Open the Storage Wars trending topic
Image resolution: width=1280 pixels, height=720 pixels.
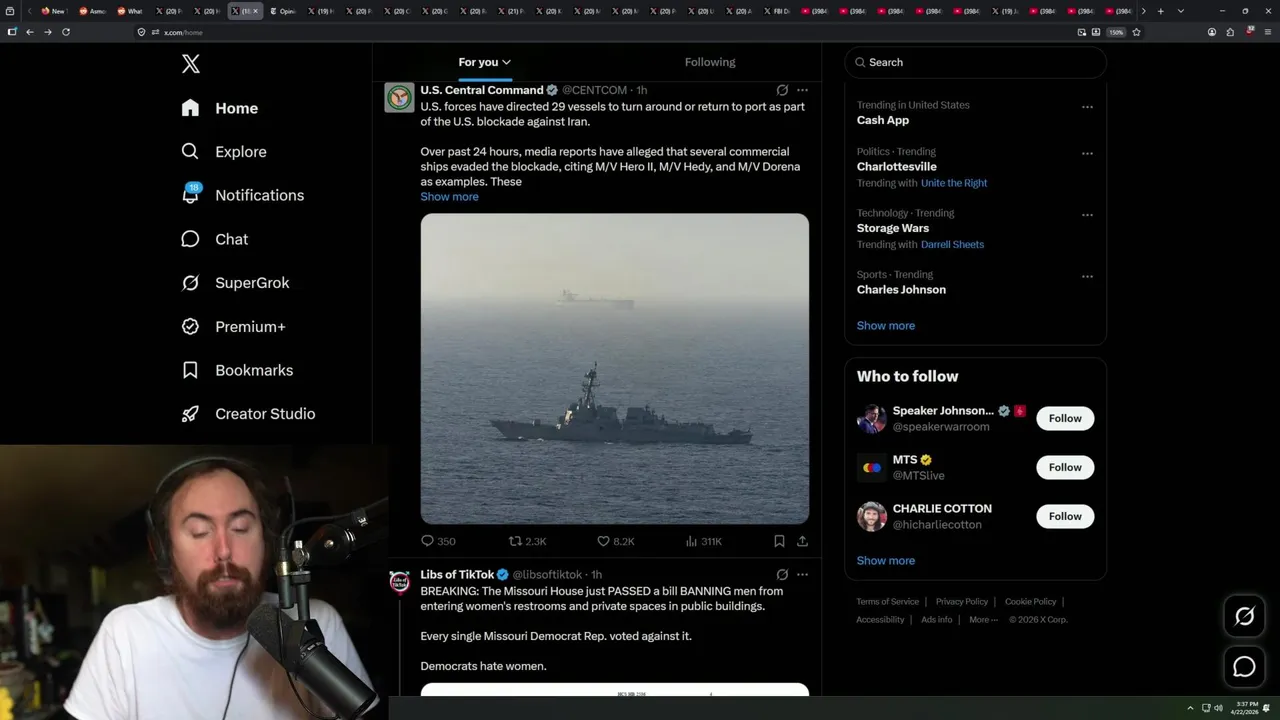[x=892, y=228]
